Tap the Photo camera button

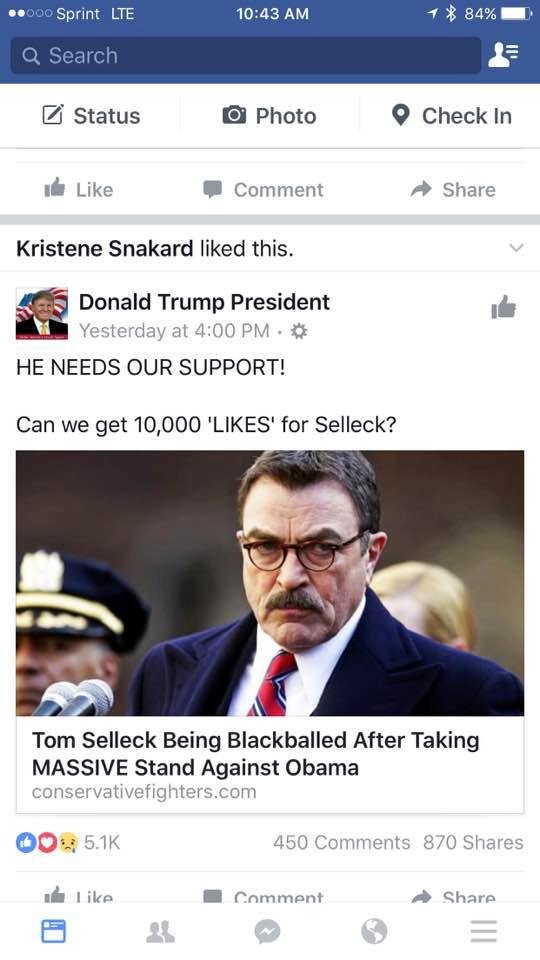click(269, 116)
